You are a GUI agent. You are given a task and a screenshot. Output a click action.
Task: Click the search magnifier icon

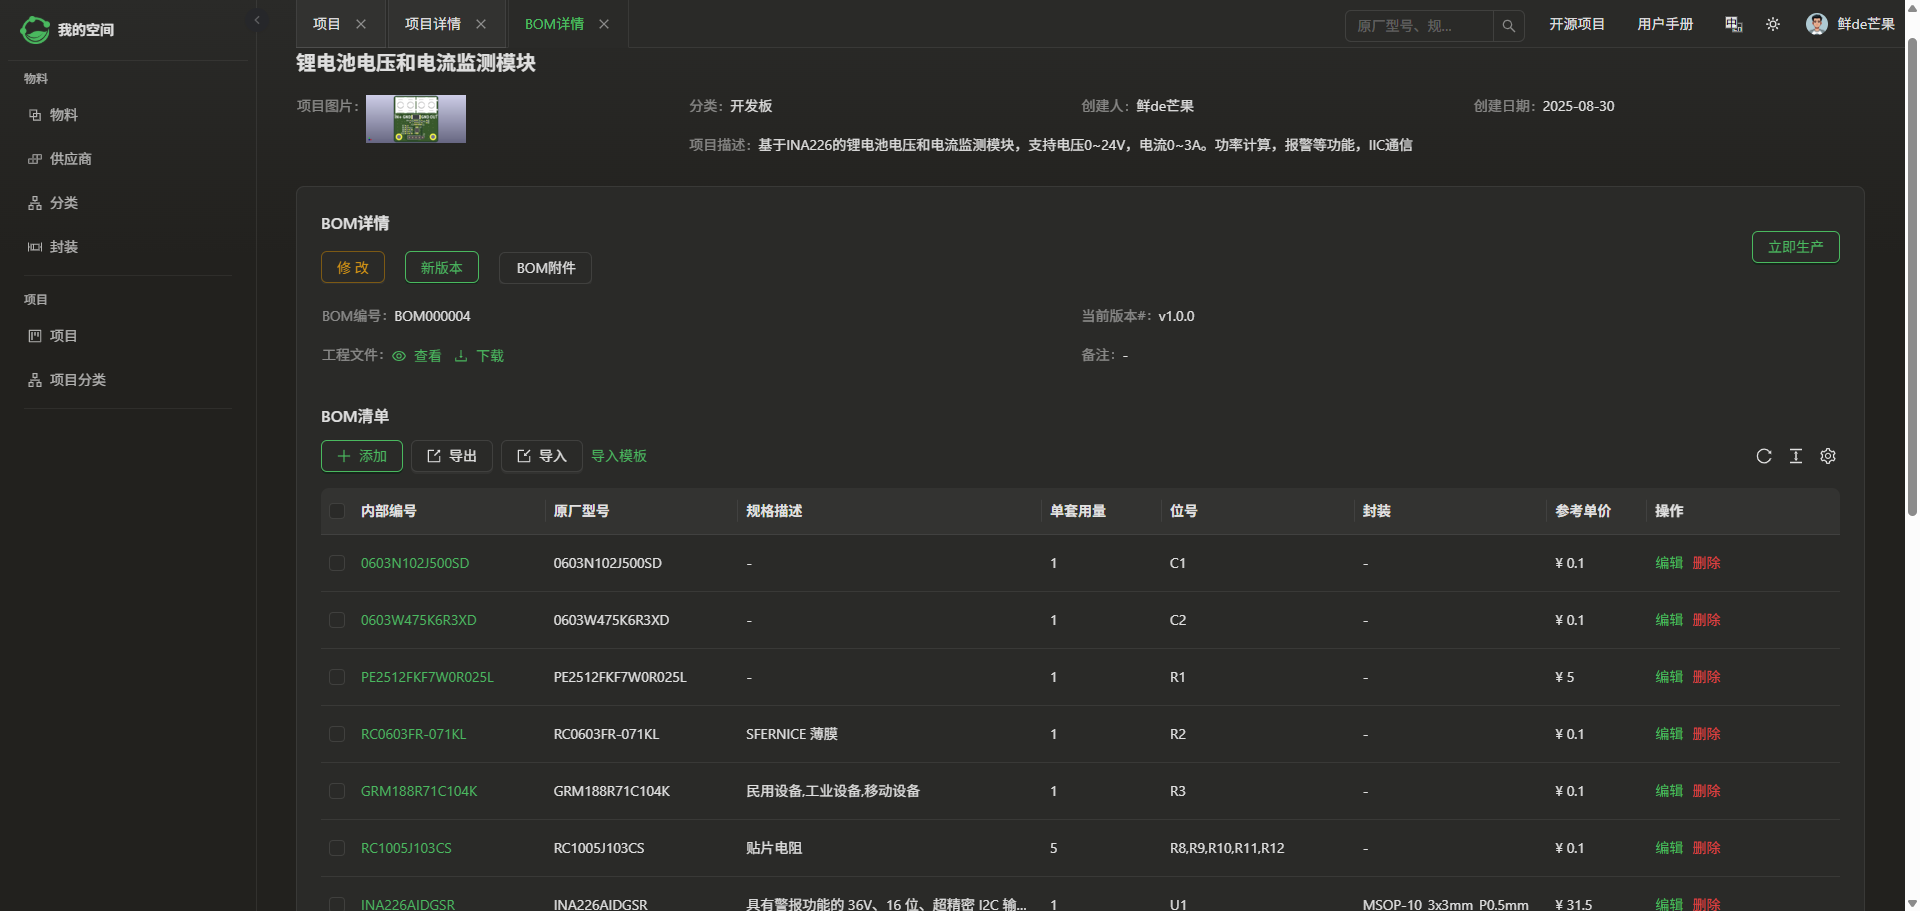[x=1509, y=26]
